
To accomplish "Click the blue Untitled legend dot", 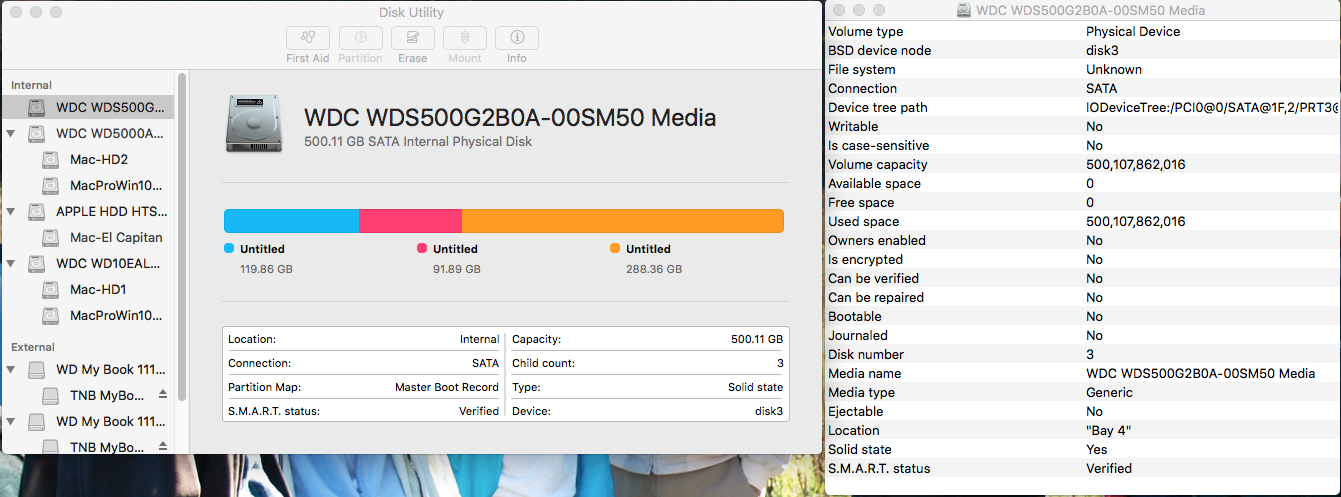I will pos(229,248).
